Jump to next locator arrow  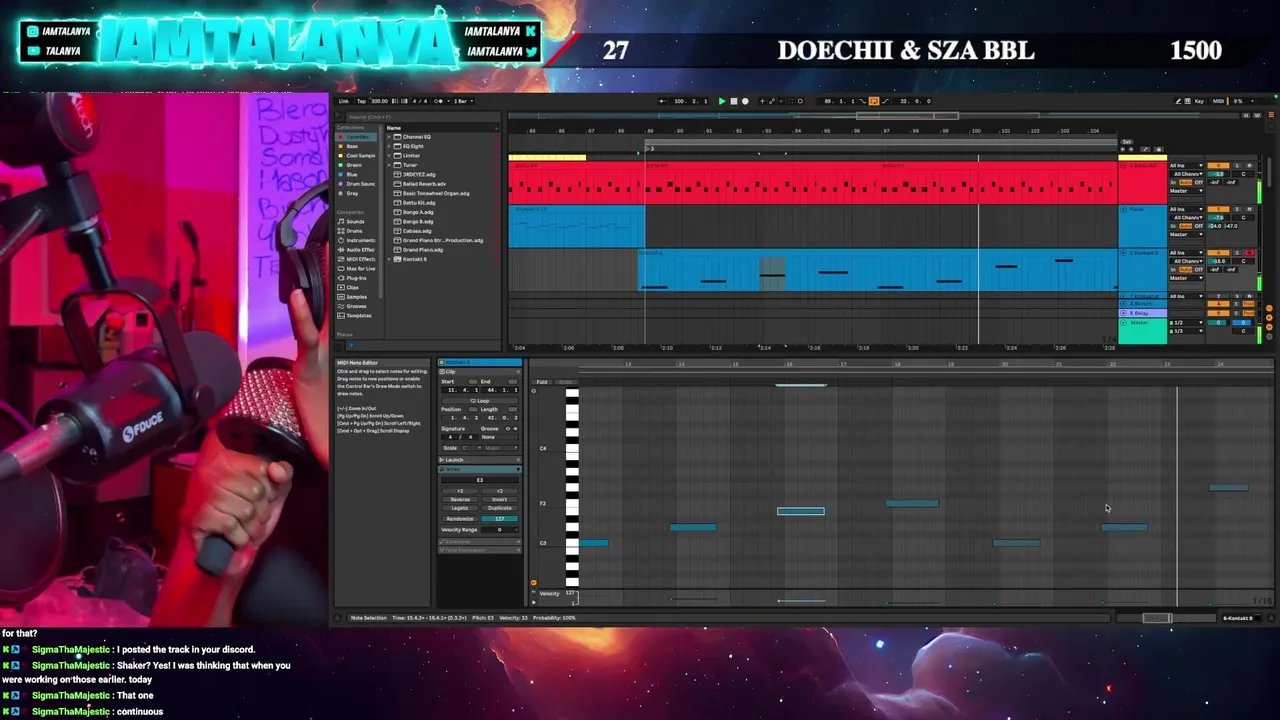pyautogui.click(x=1131, y=149)
